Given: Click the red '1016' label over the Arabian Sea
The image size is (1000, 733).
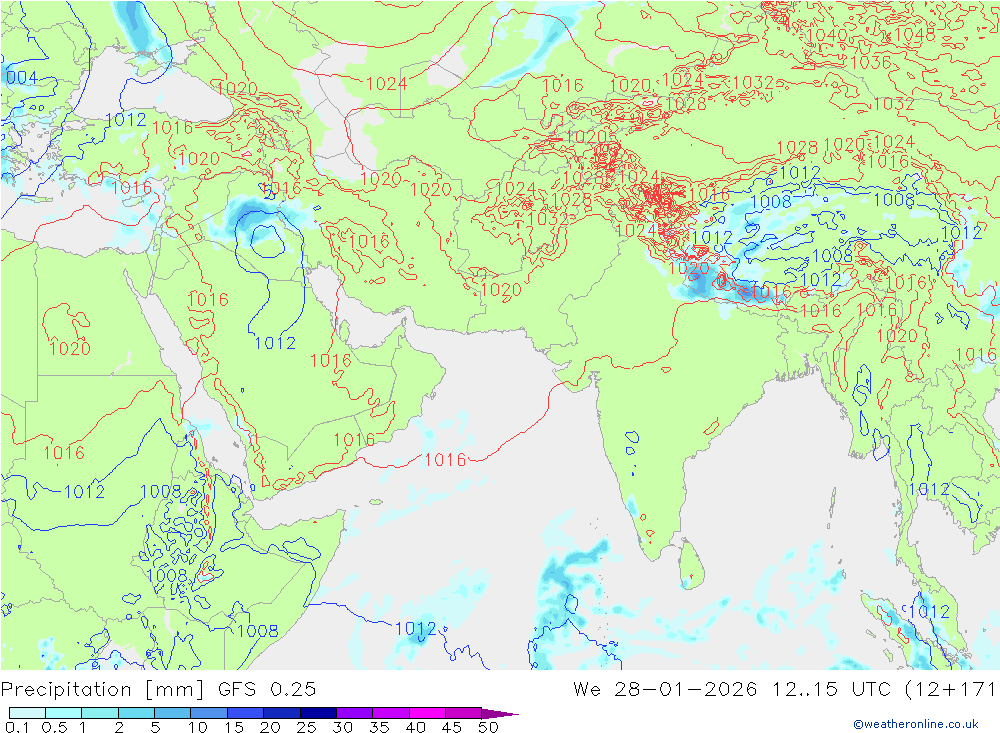Looking at the screenshot, I should (445, 459).
